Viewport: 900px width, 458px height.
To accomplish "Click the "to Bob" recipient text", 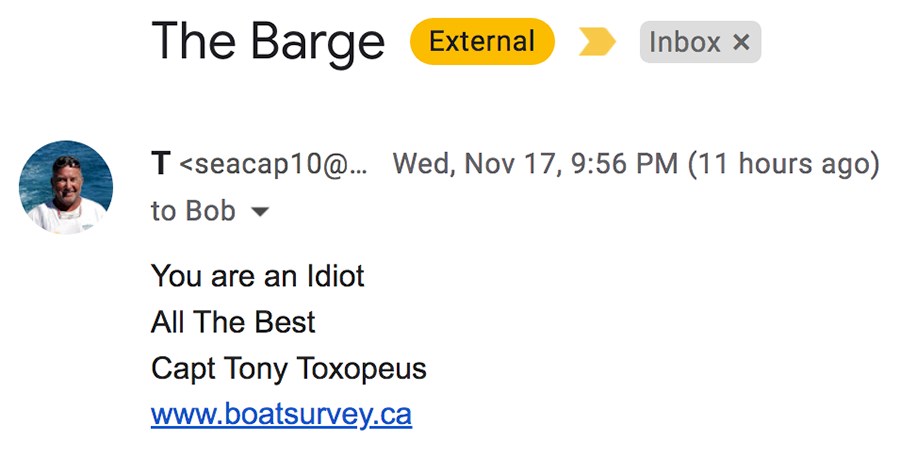I will (x=193, y=211).
